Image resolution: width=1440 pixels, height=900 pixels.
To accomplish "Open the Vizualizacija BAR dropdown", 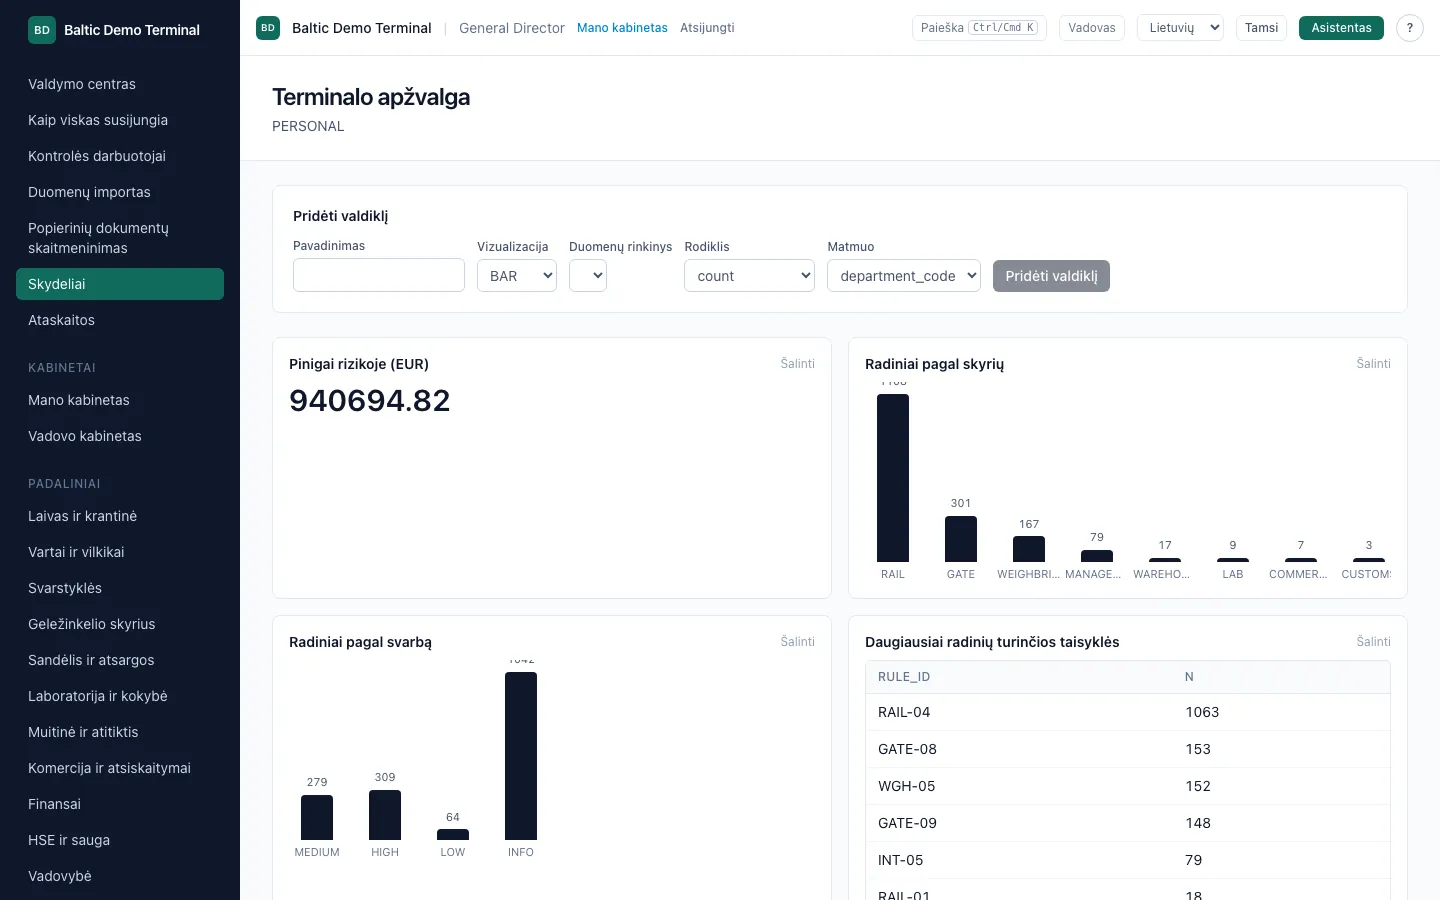I will (x=517, y=276).
